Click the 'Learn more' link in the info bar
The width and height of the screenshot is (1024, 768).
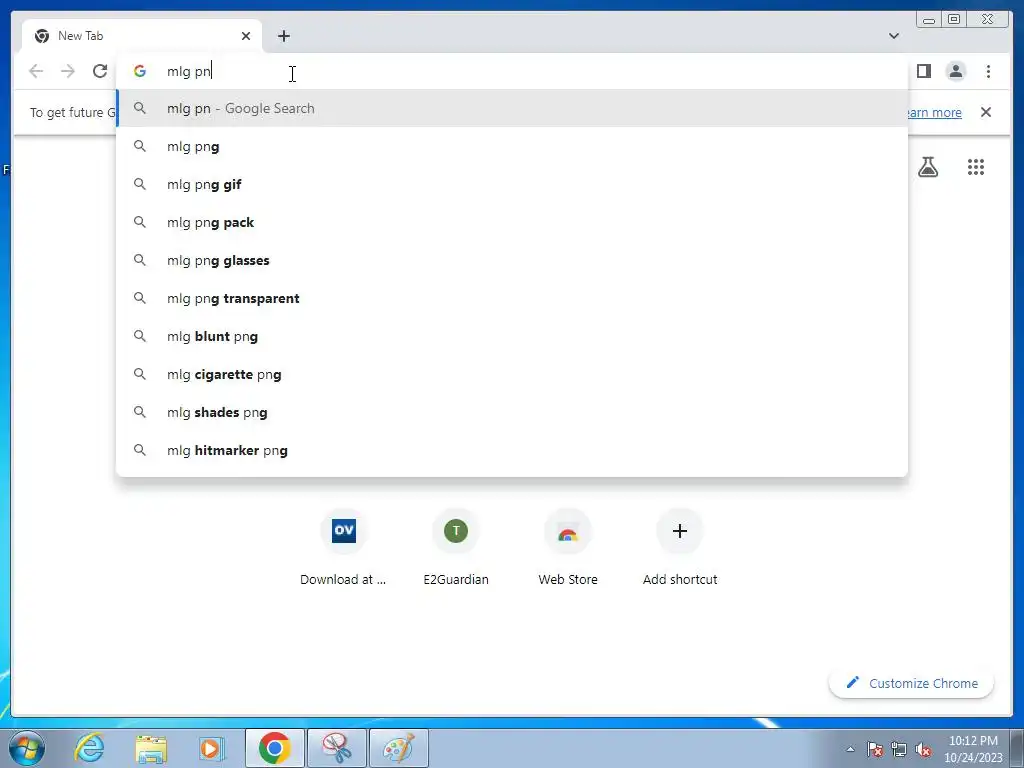(934, 112)
